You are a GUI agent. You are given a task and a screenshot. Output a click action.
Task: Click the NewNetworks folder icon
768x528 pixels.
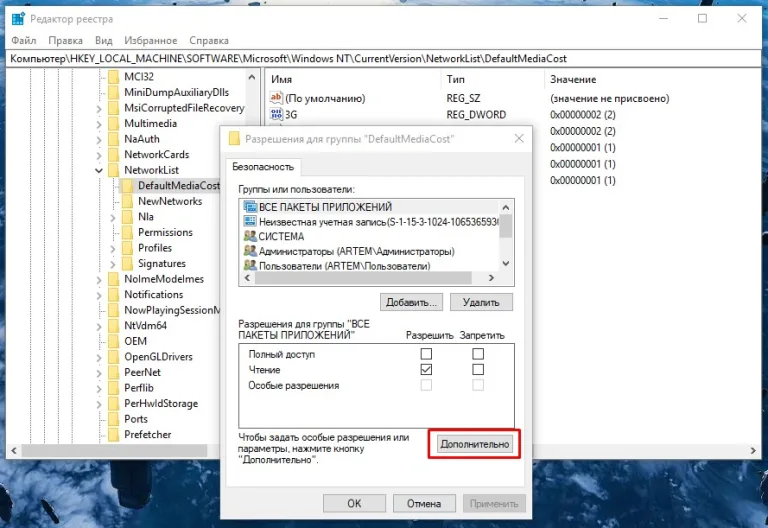point(127,201)
